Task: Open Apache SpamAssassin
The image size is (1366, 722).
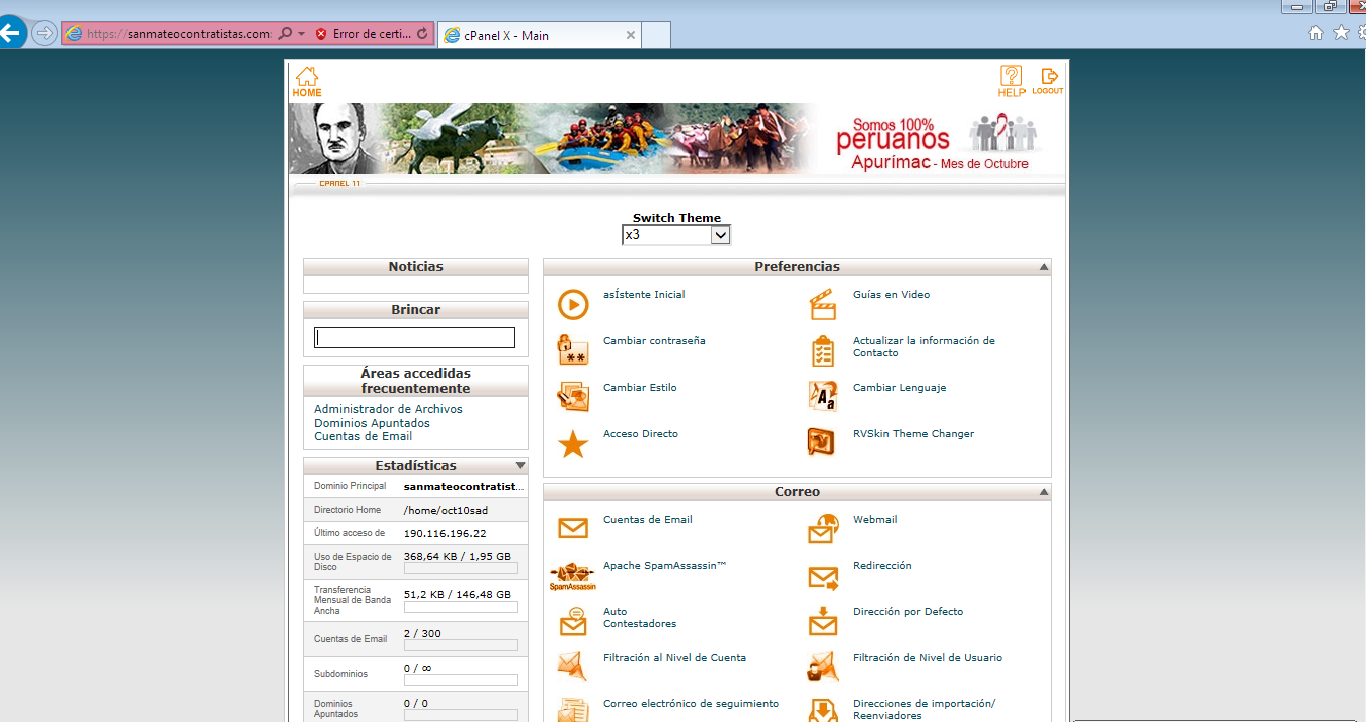Action: [x=572, y=575]
